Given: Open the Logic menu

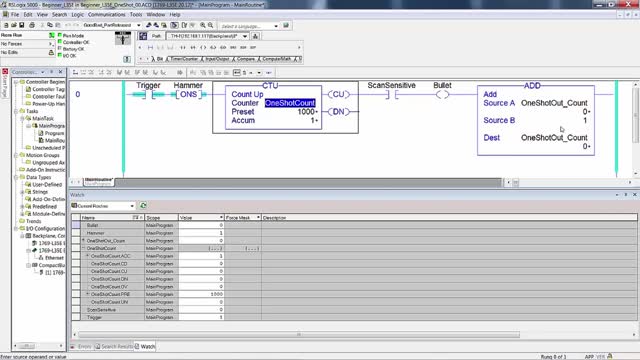Looking at the screenshot, I should 78,14.
